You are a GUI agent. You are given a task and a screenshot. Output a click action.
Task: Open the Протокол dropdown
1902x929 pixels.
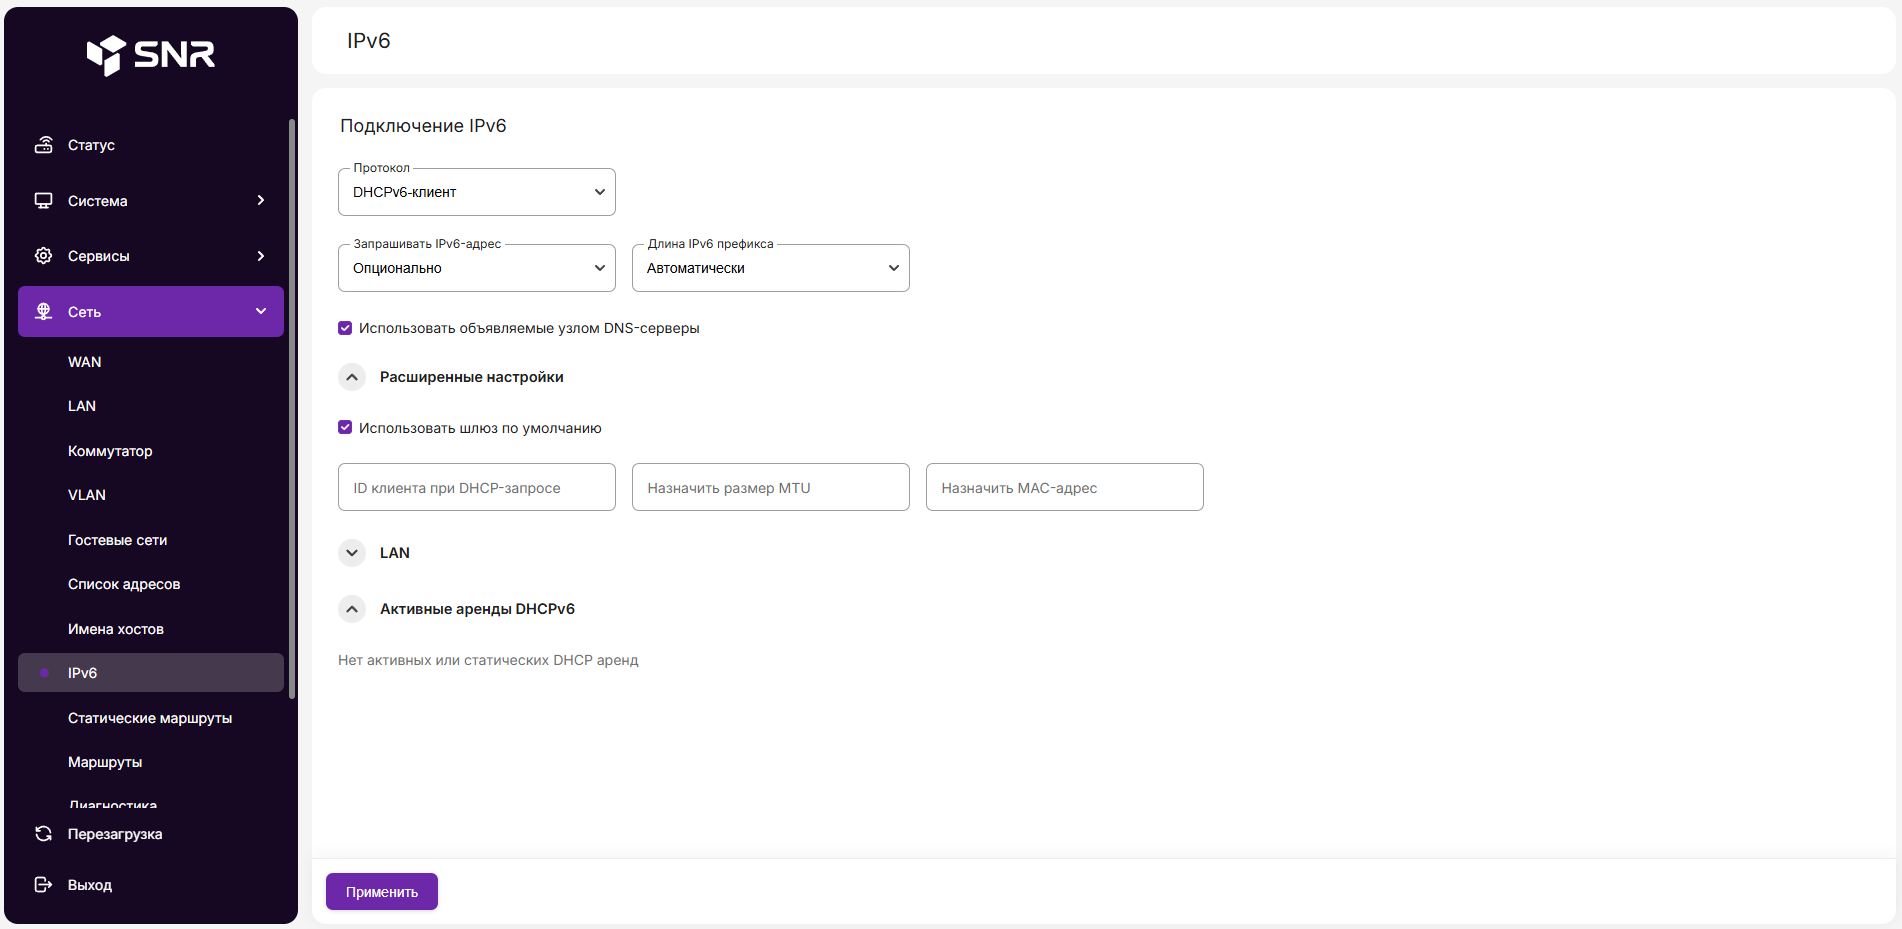pyautogui.click(x=476, y=192)
